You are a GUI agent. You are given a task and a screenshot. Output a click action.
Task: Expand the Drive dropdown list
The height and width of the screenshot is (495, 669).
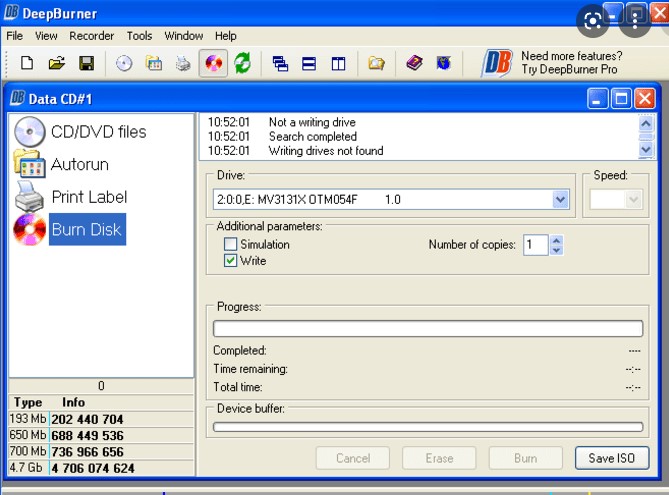(561, 199)
